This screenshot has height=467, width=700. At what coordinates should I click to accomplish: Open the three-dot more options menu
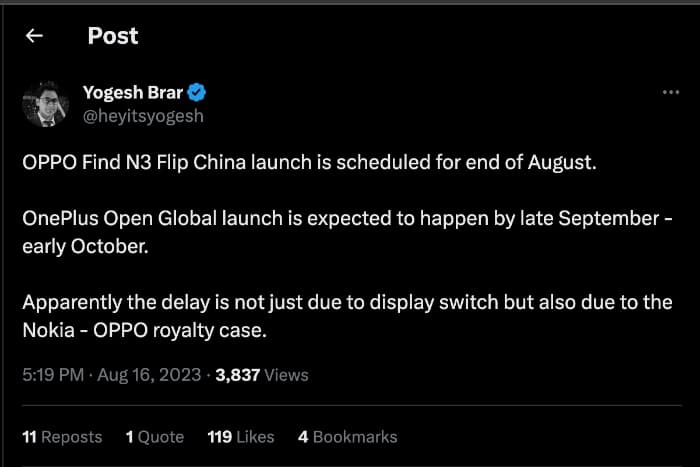(671, 93)
